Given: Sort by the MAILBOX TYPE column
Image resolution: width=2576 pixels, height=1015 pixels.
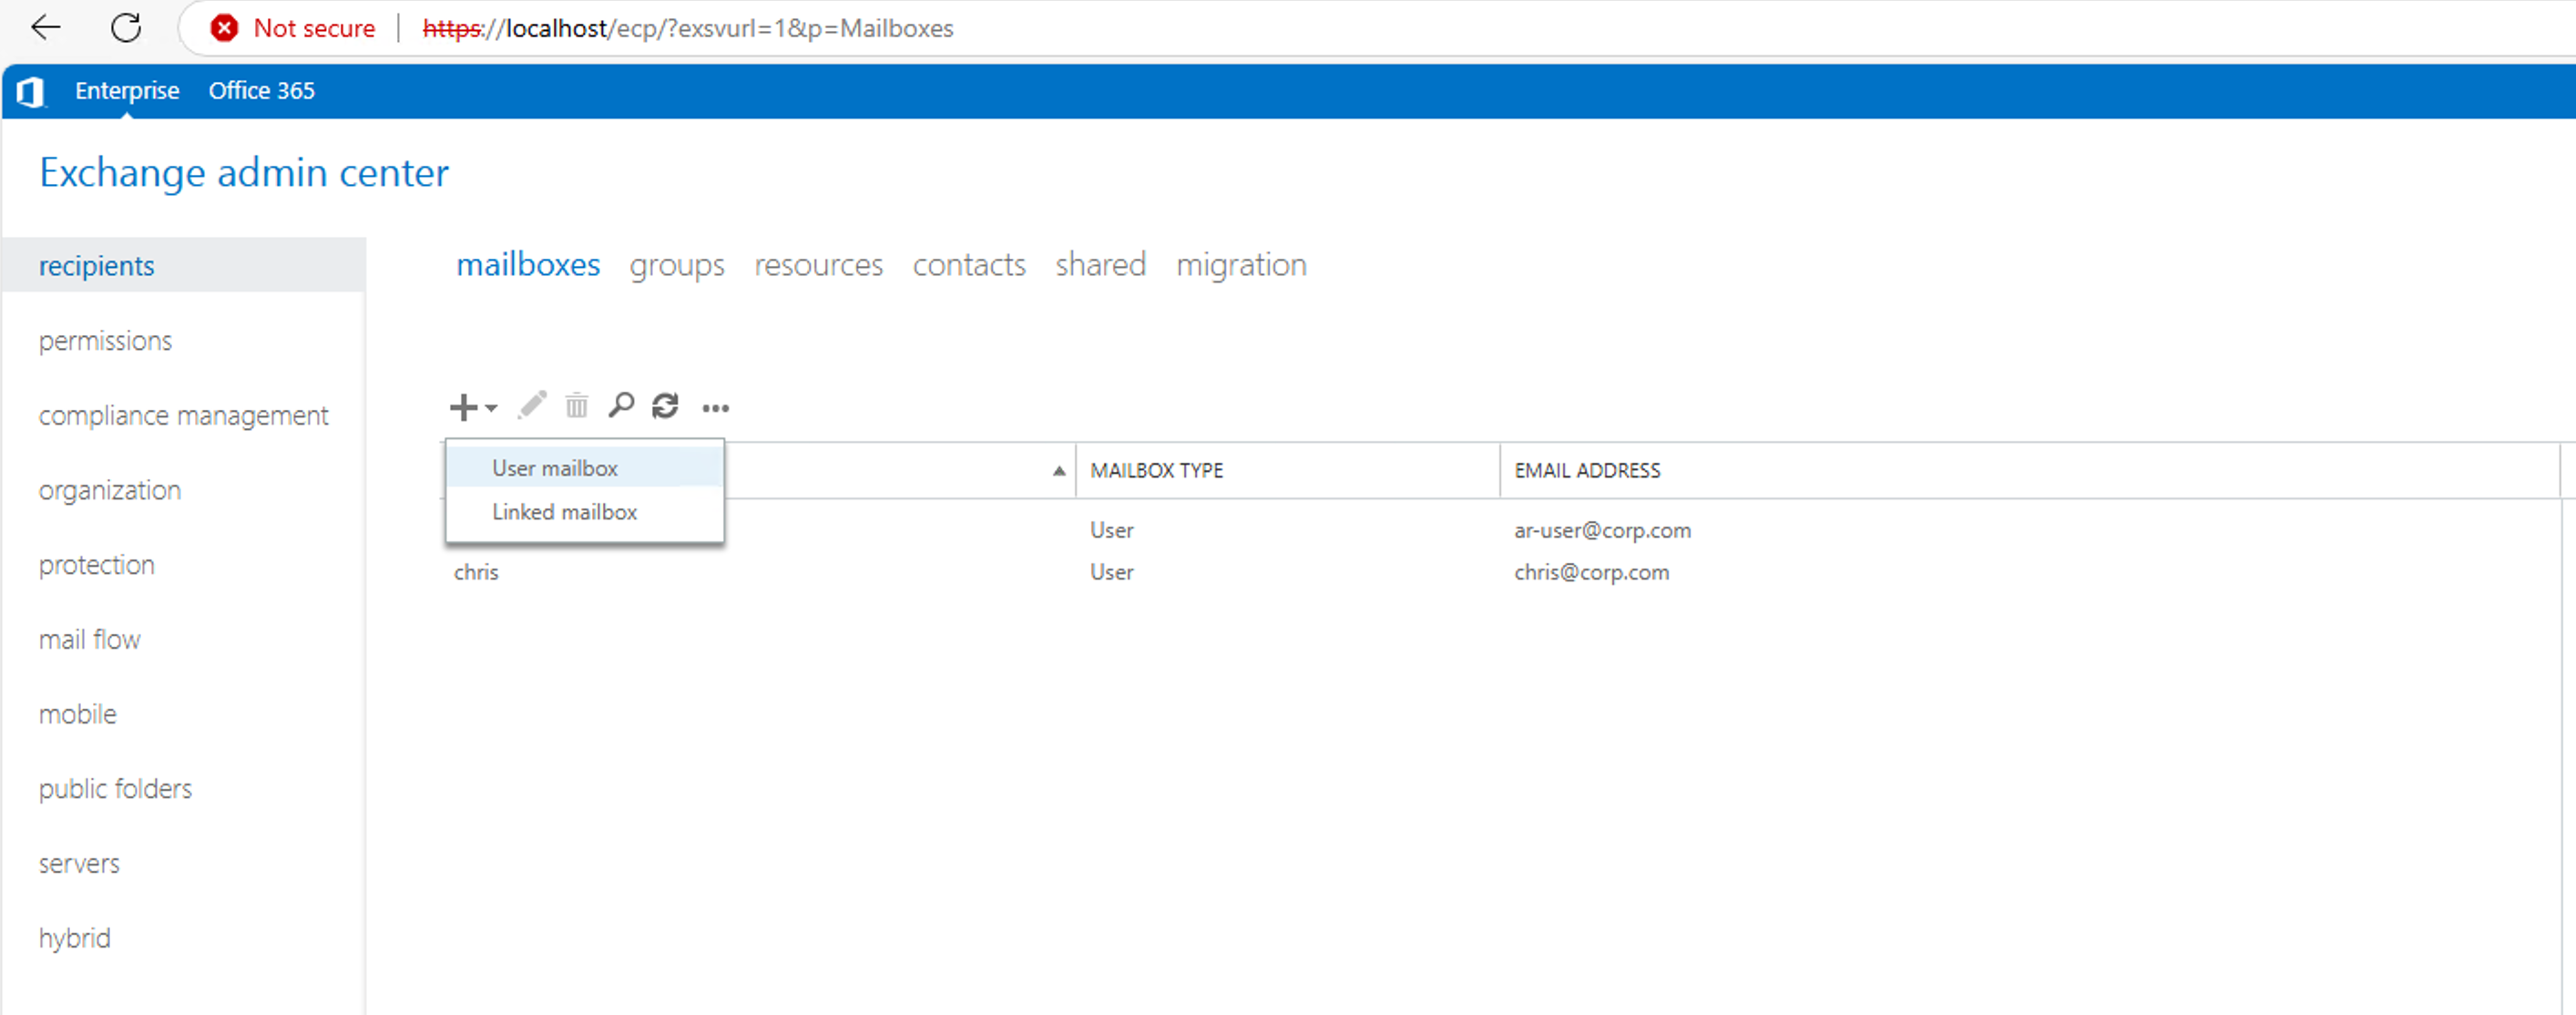Looking at the screenshot, I should tap(1288, 471).
